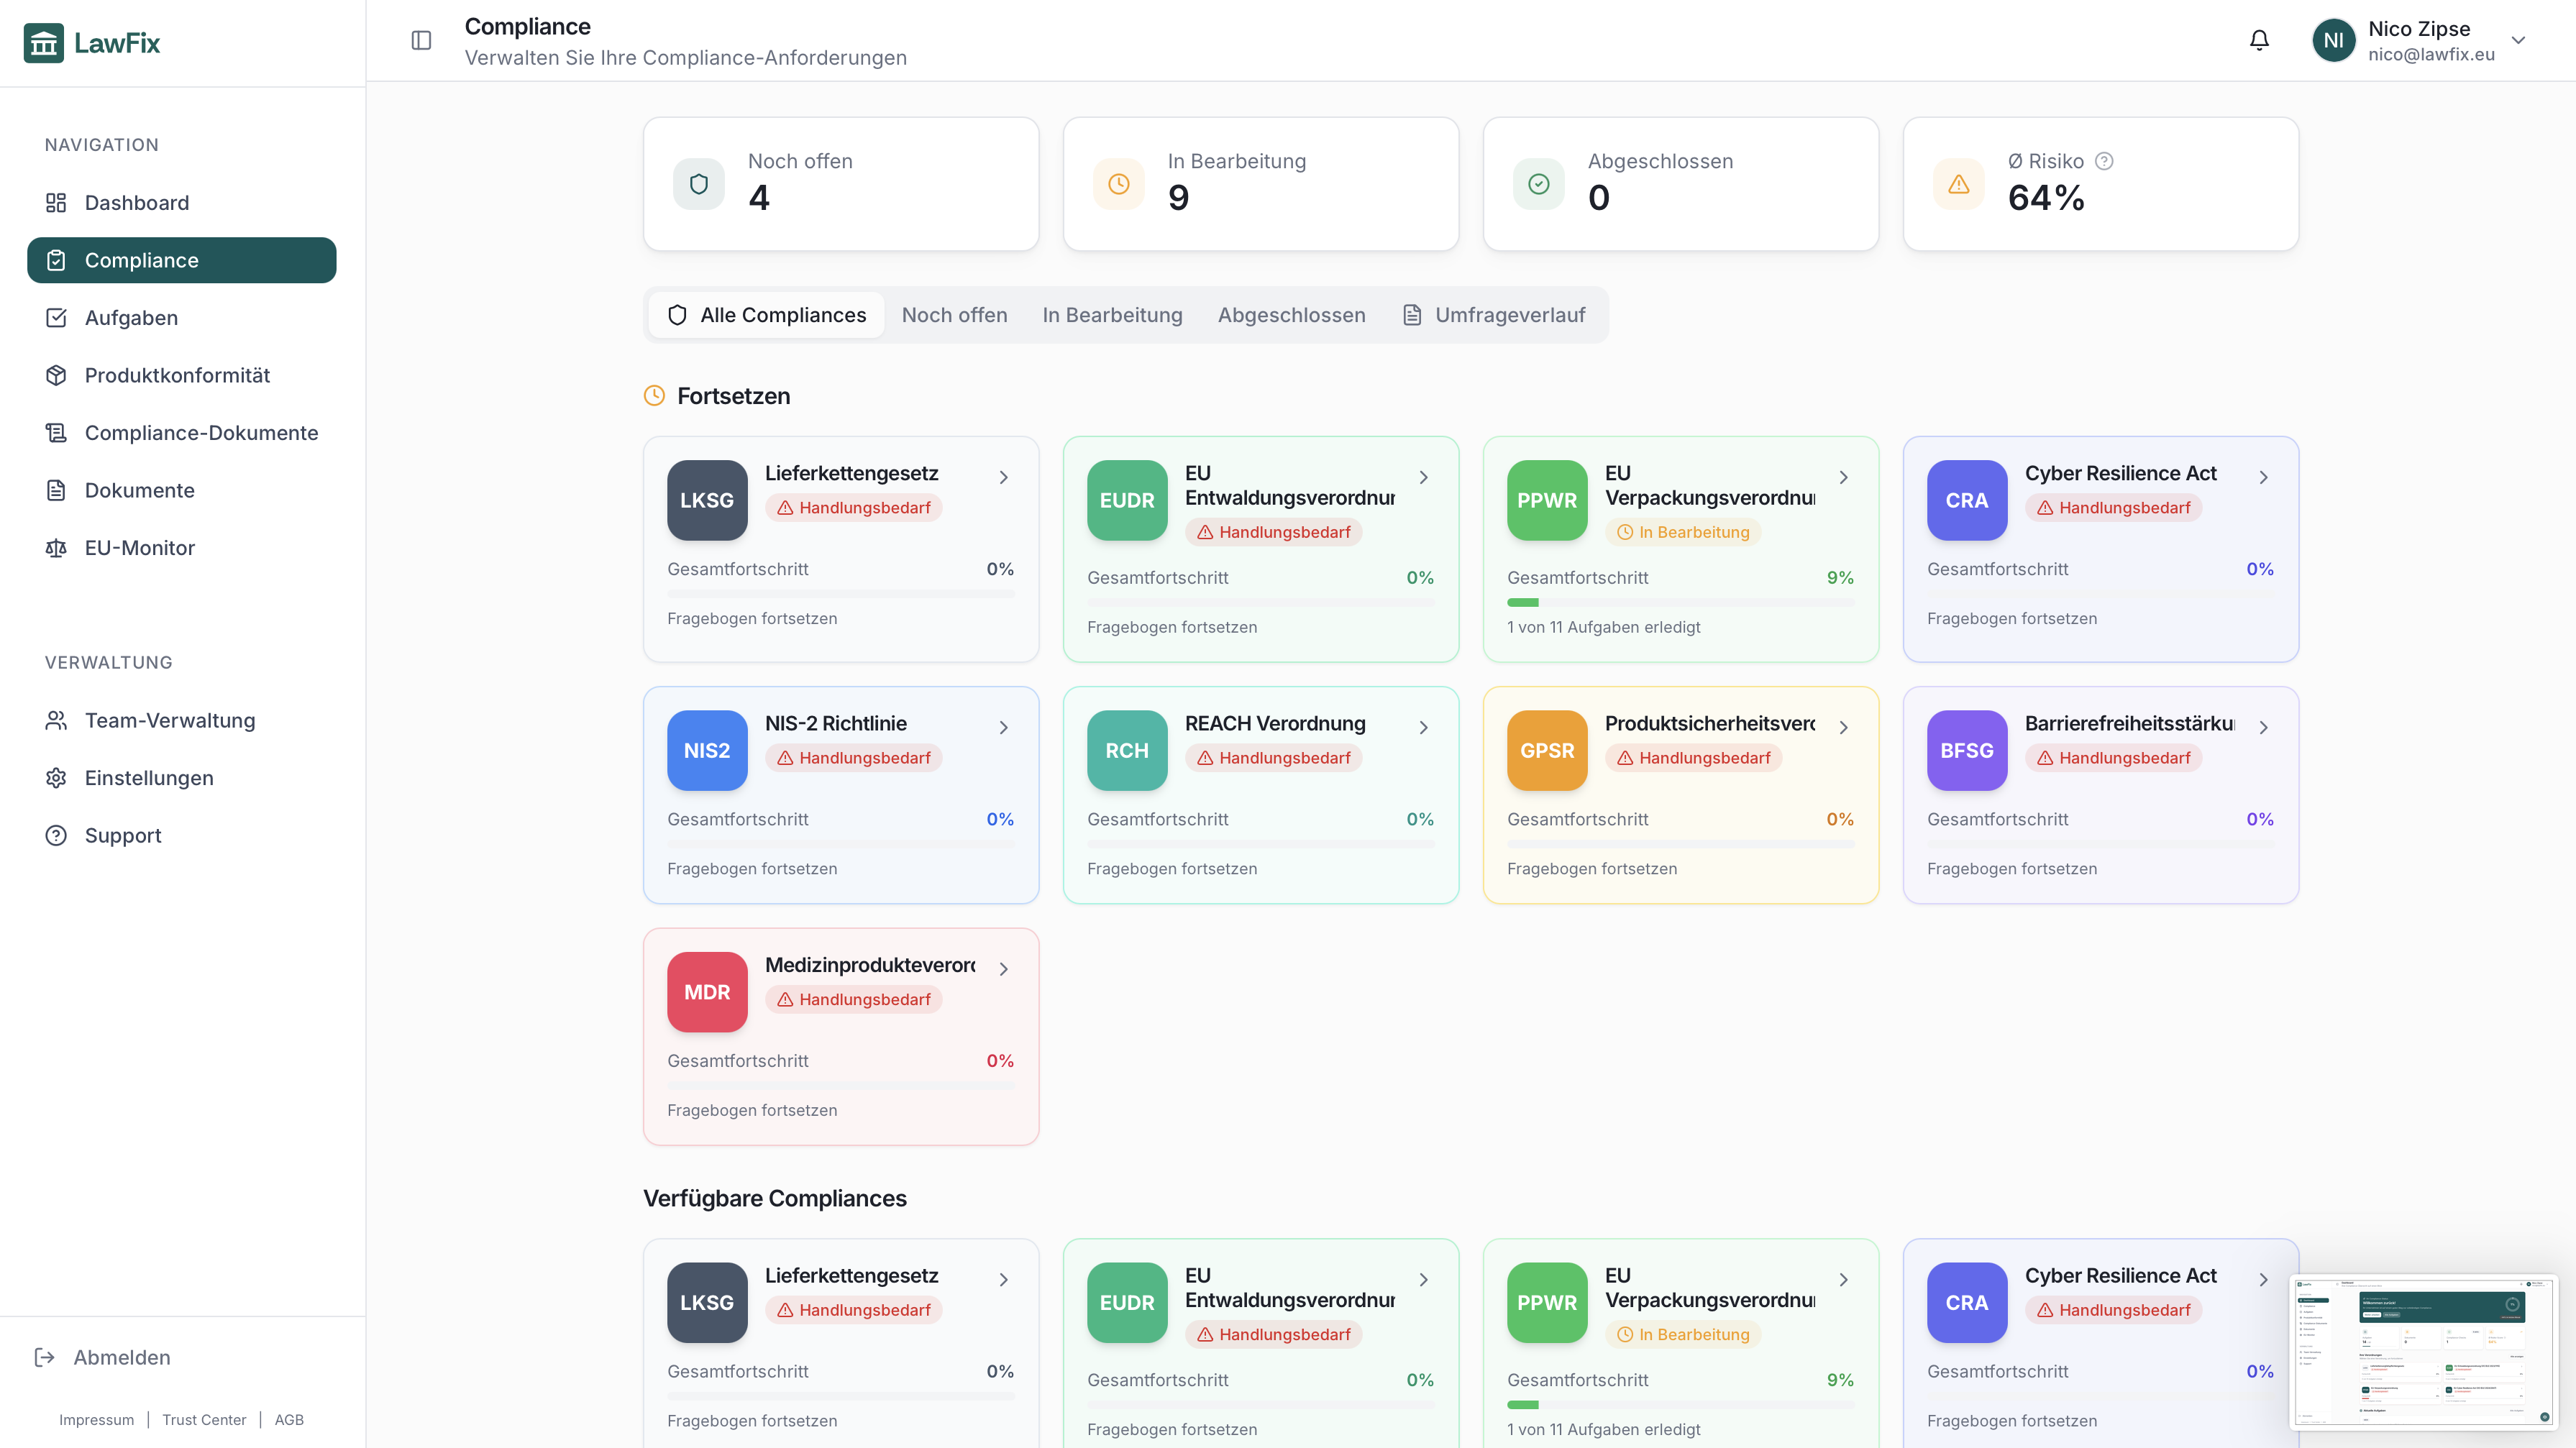The width and height of the screenshot is (2576, 1448).
Task: Click the Abgeschlossen checkmark icon card
Action: pos(1538,184)
